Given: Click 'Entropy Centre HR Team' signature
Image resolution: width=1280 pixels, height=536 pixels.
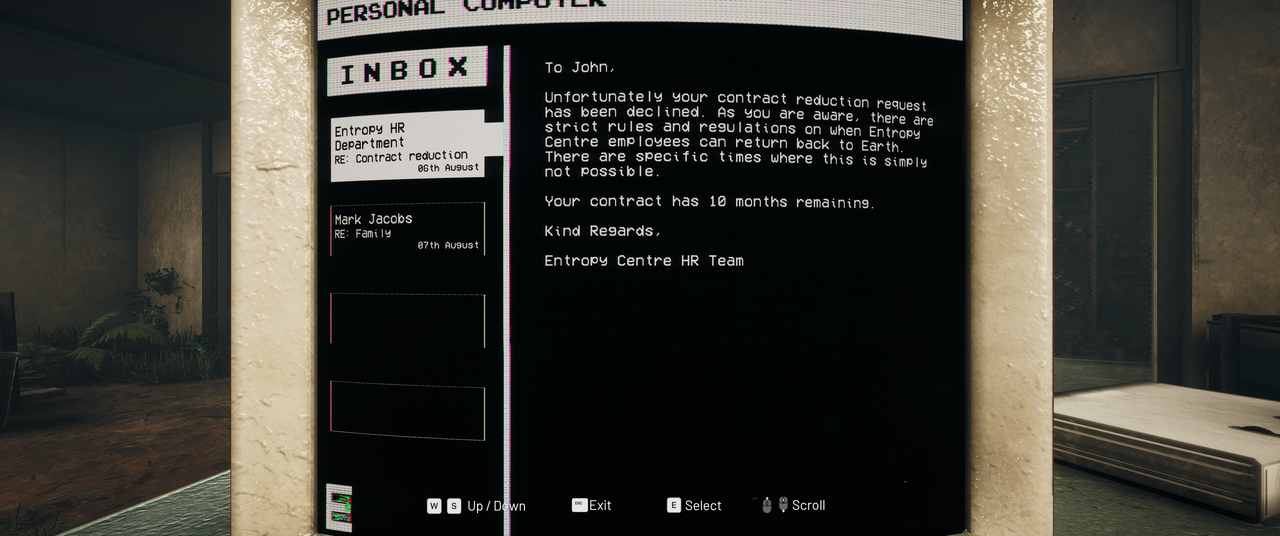Looking at the screenshot, I should [644, 261].
